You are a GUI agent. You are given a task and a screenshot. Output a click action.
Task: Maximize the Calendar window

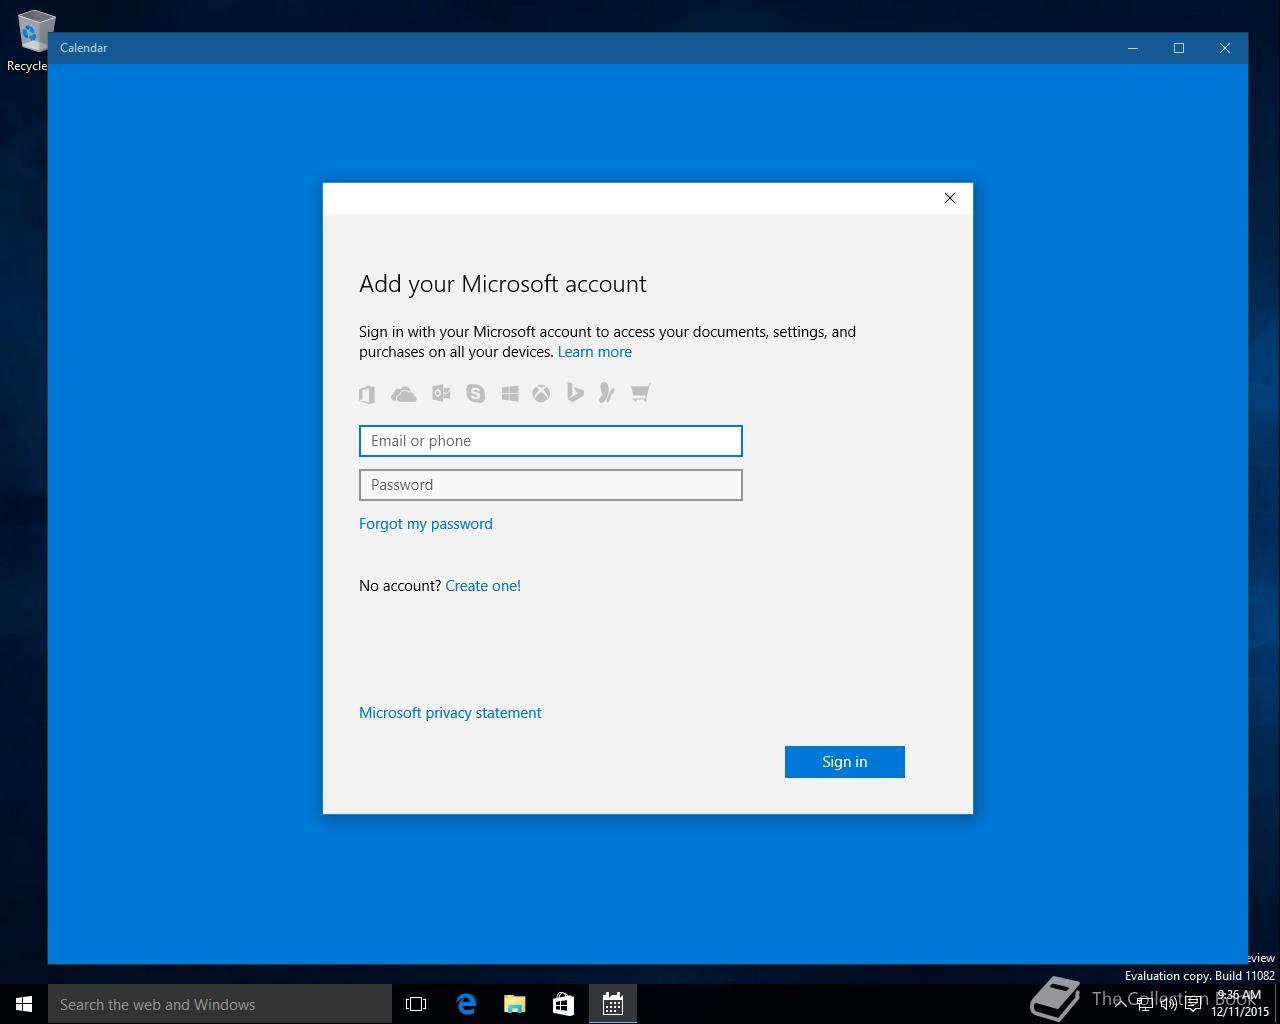coord(1179,48)
